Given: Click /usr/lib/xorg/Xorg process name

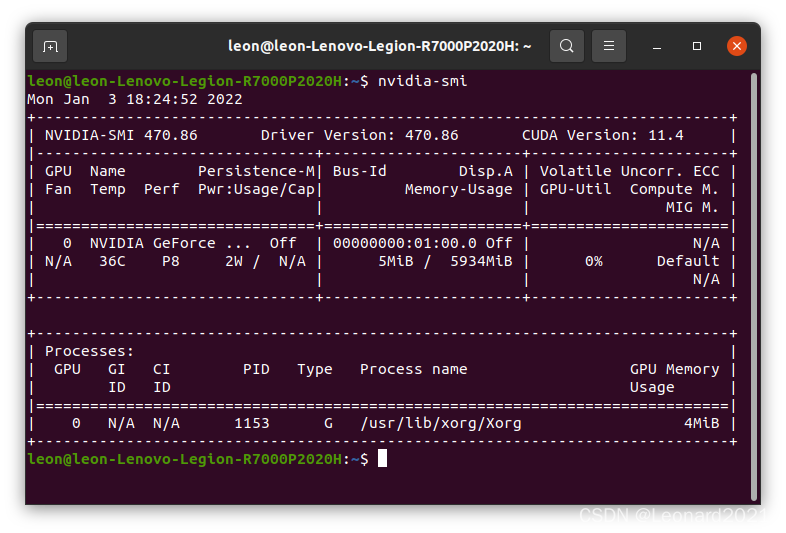Looking at the screenshot, I should point(441,424).
